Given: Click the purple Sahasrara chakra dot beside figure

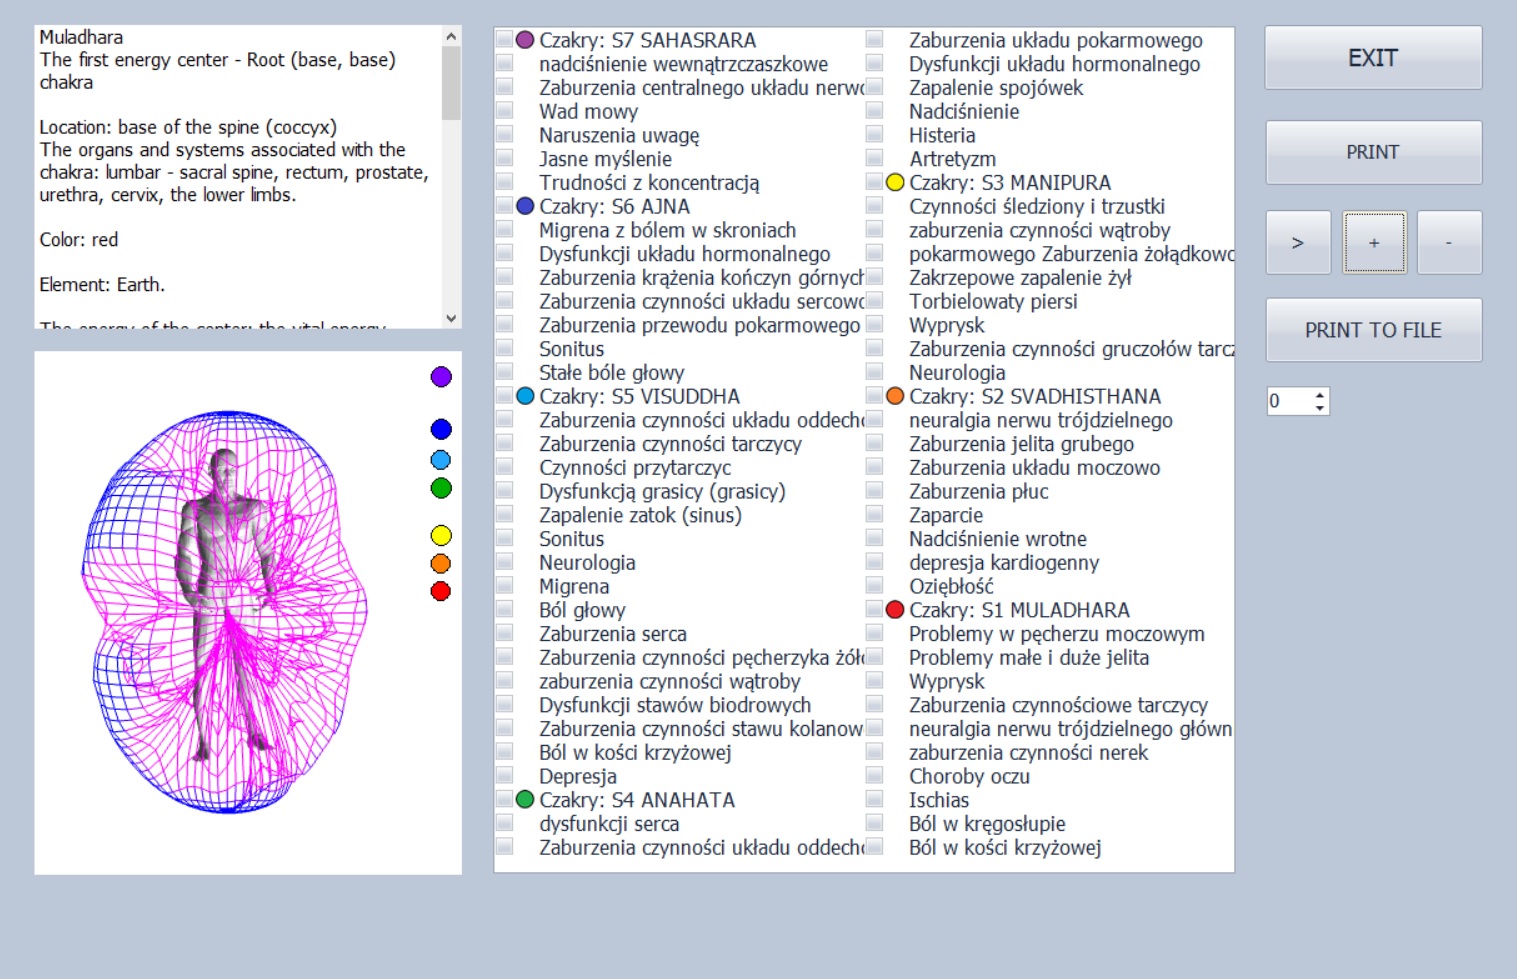Looking at the screenshot, I should click(441, 377).
